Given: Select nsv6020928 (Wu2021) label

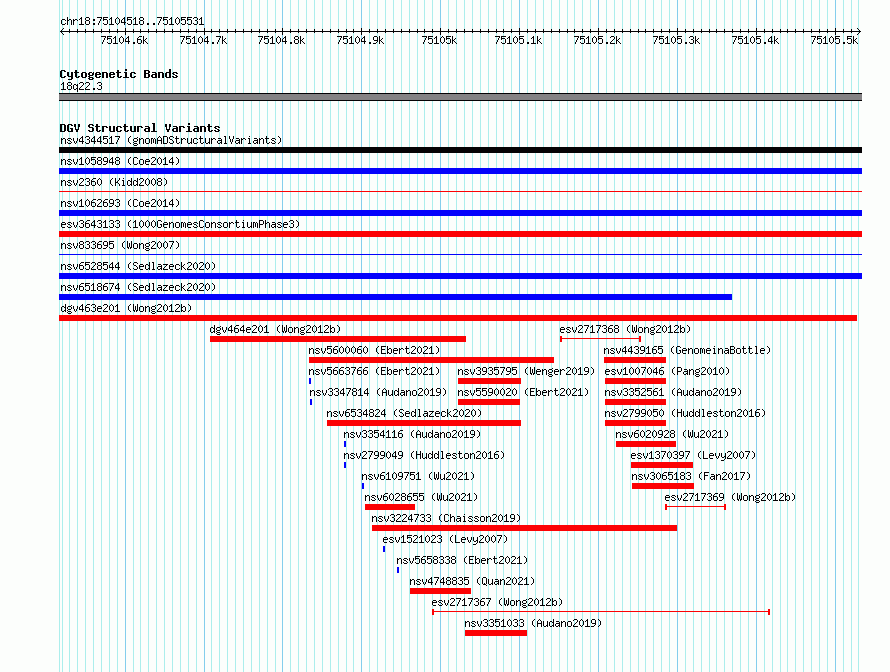Looking at the screenshot, I should pos(672,434).
